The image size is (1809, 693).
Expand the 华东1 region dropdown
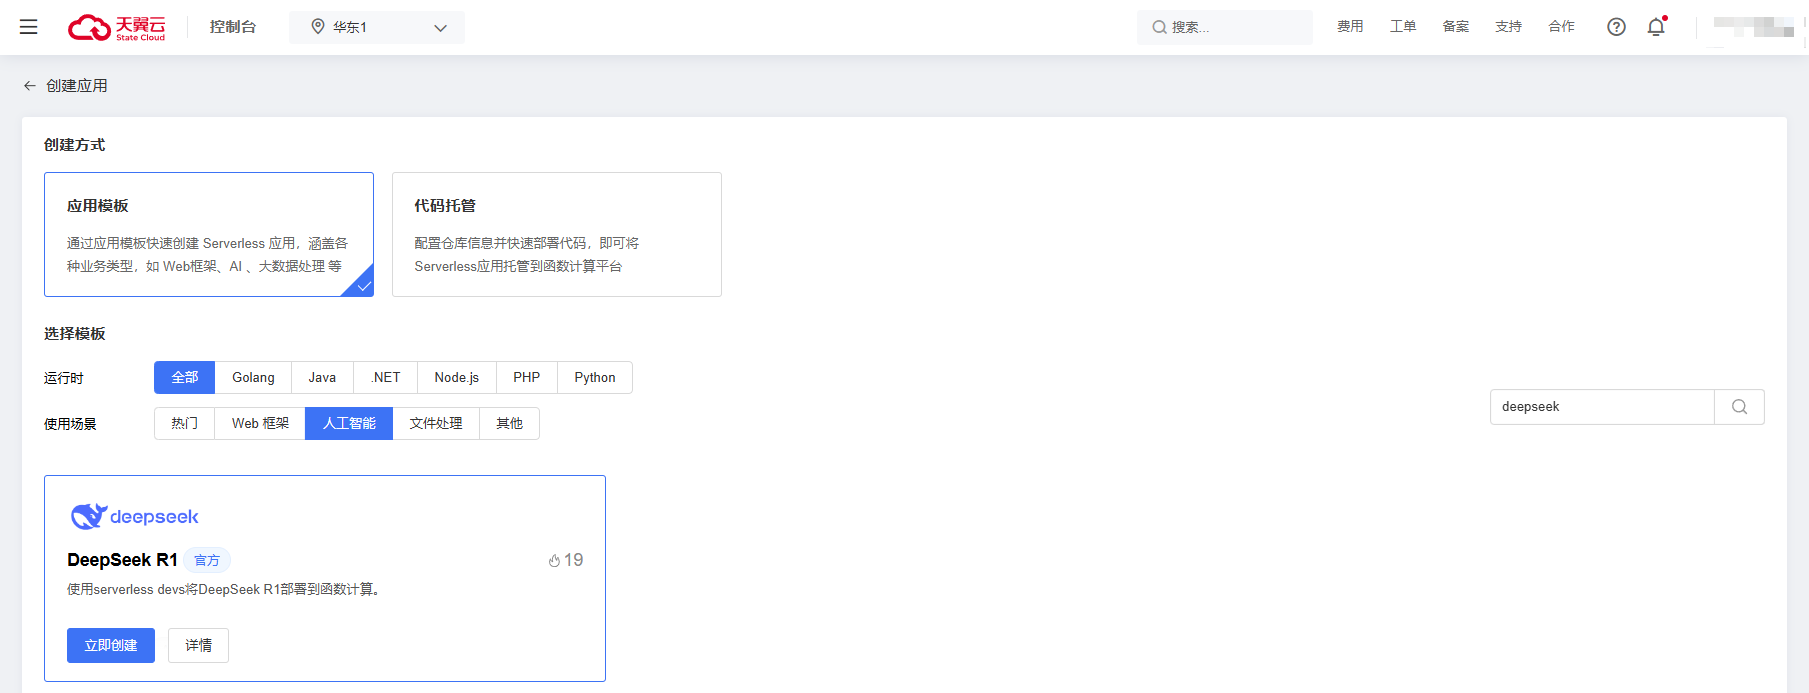(377, 27)
